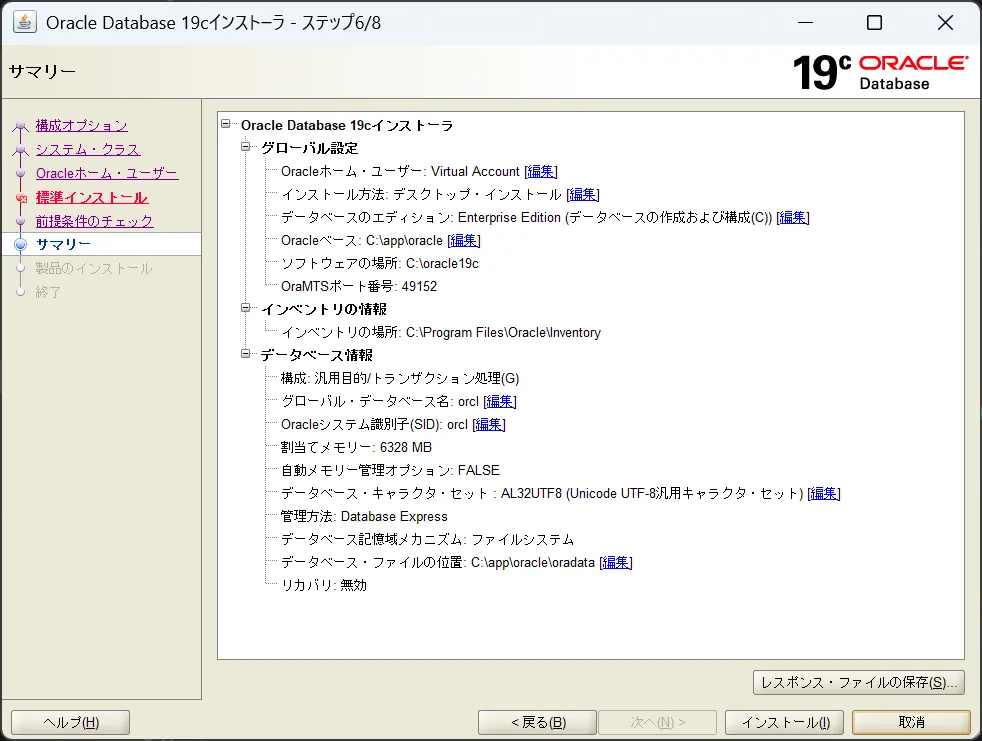Select OraMTSポート番号: 49152 row

point(359,287)
